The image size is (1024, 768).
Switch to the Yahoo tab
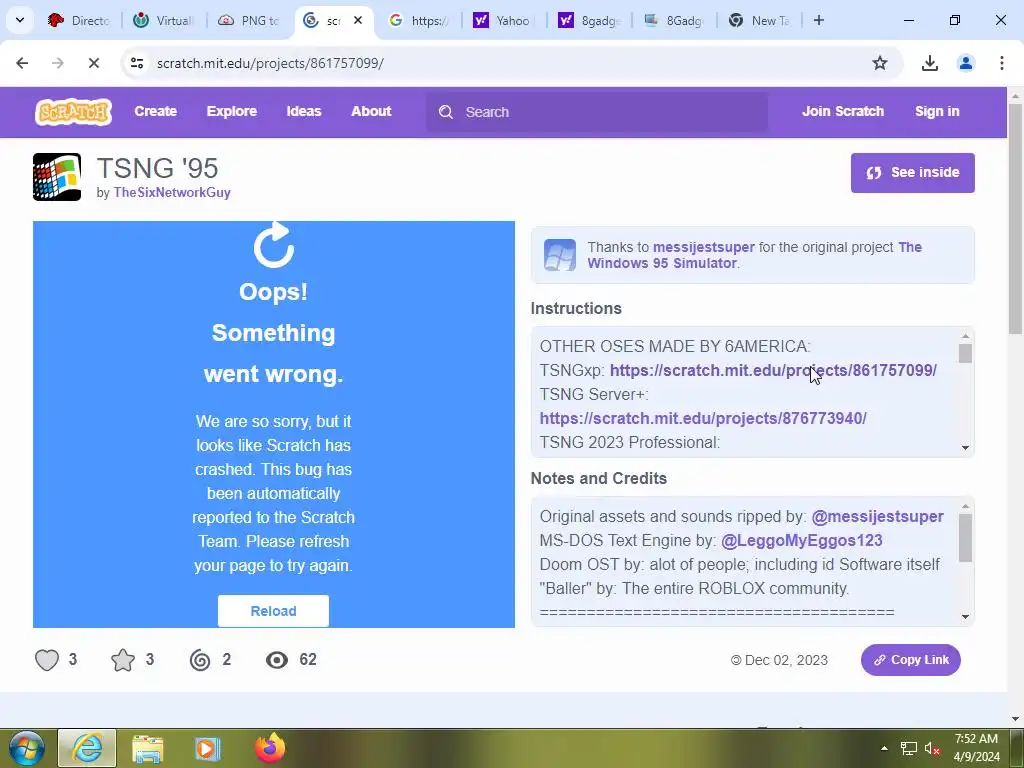tap(504, 20)
